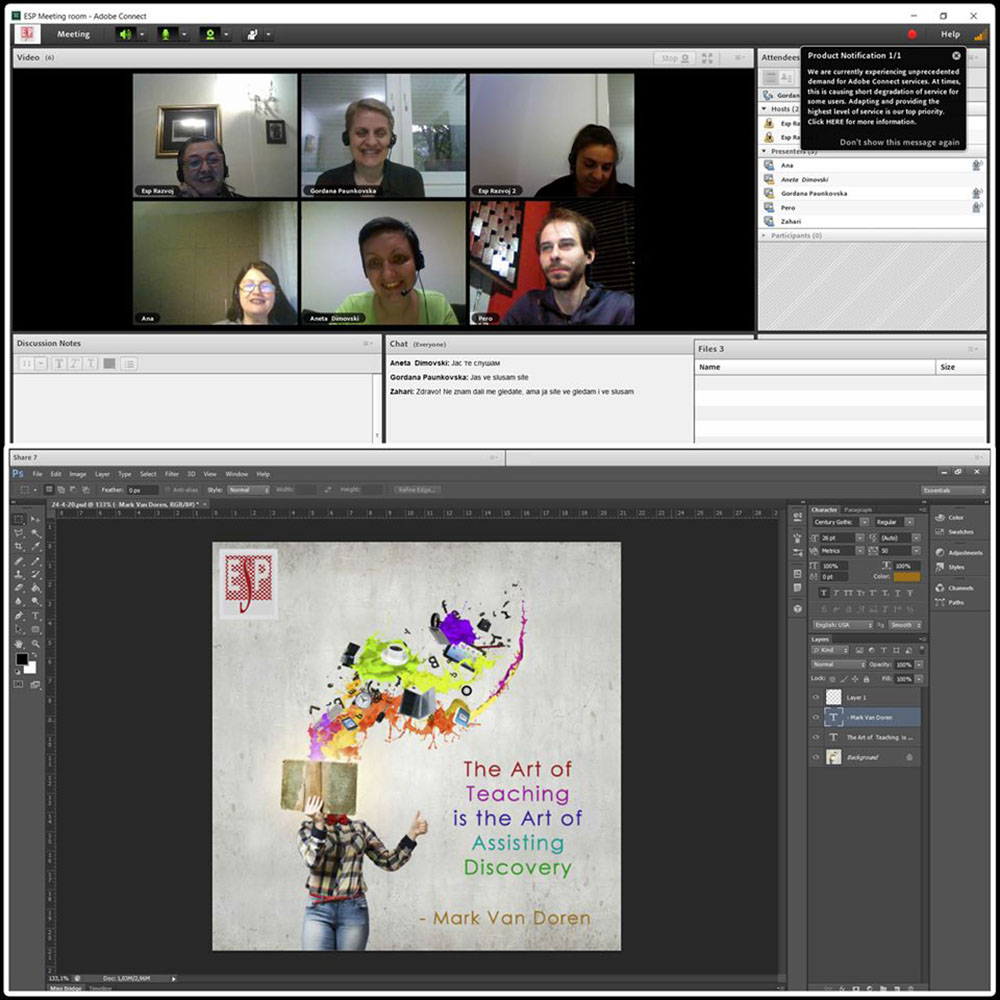Image resolution: width=1000 pixels, height=1000 pixels.
Task: Select the Blur tool
Action: [19, 602]
